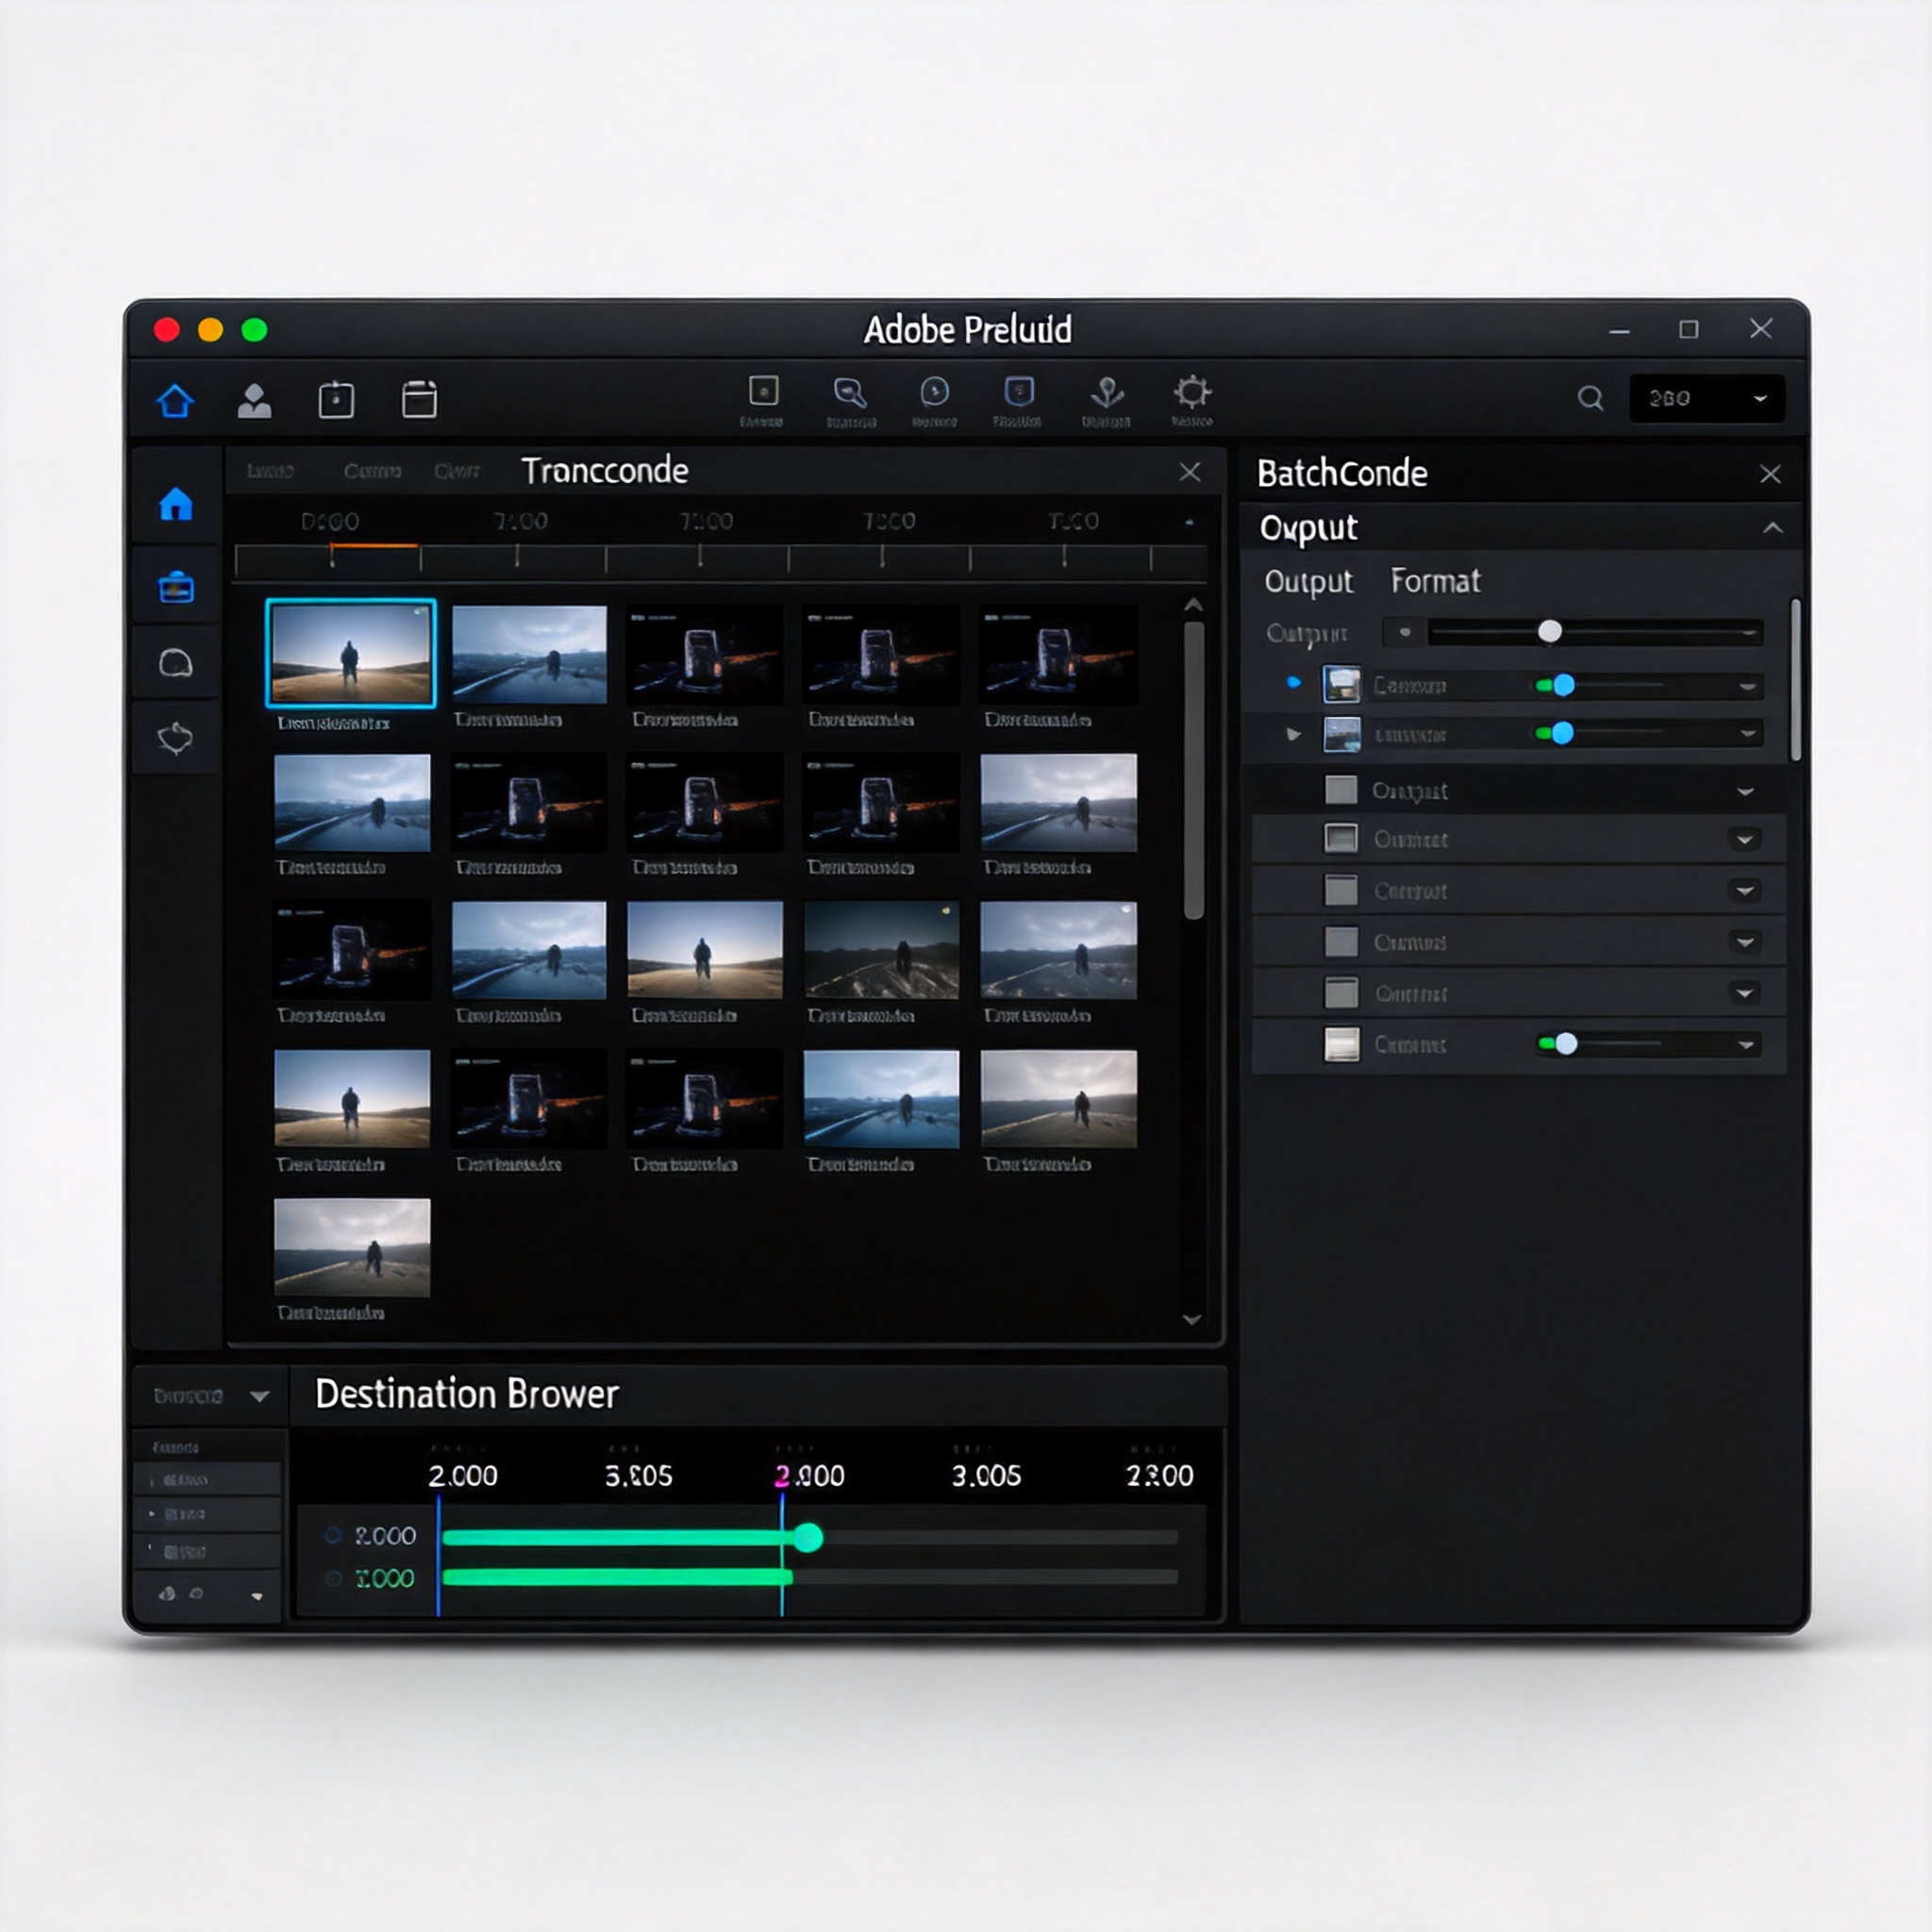
Task: Open the dropdown left of Destination Brower title
Action: [x=211, y=1396]
